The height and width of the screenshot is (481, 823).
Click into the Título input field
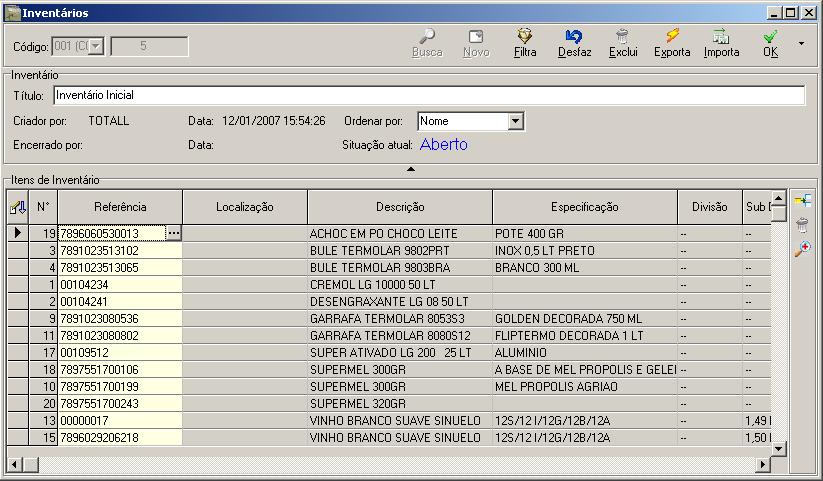pos(429,95)
